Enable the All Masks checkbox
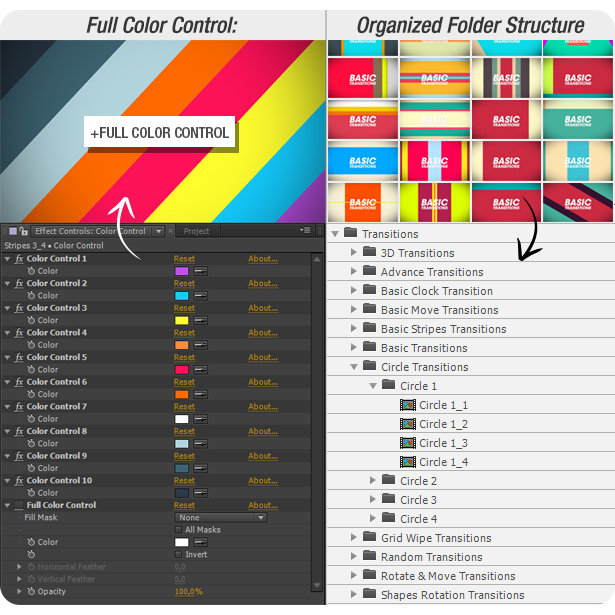 (179, 530)
